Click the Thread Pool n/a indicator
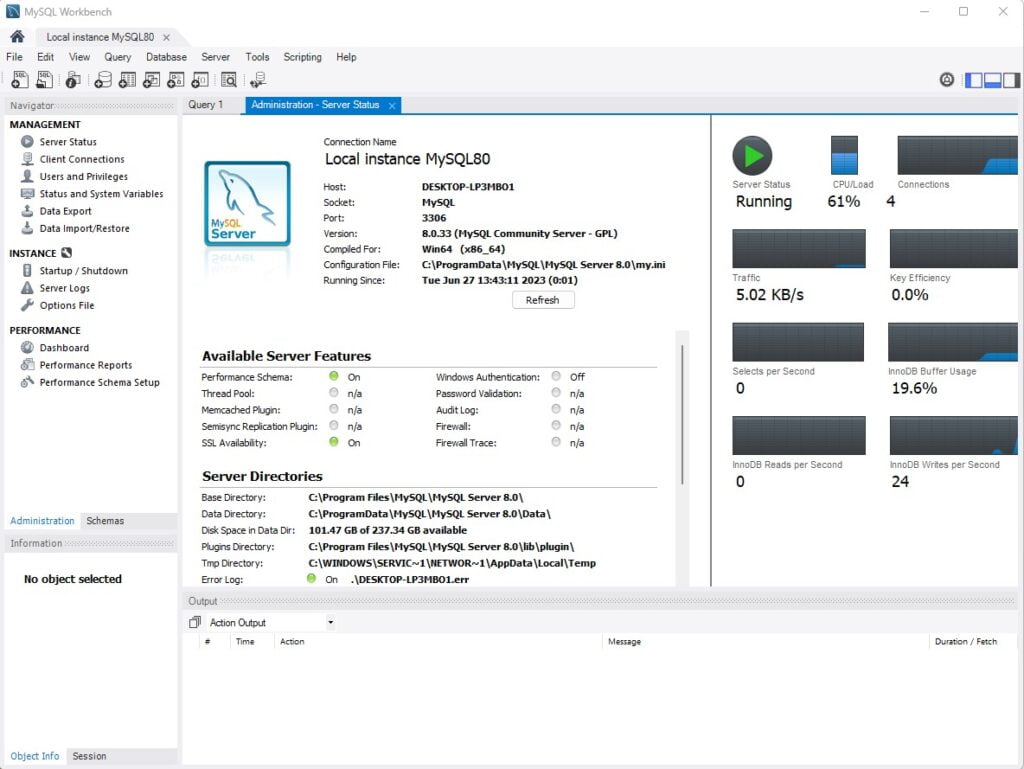Screen dimensions: 1024x769 (x=334, y=393)
